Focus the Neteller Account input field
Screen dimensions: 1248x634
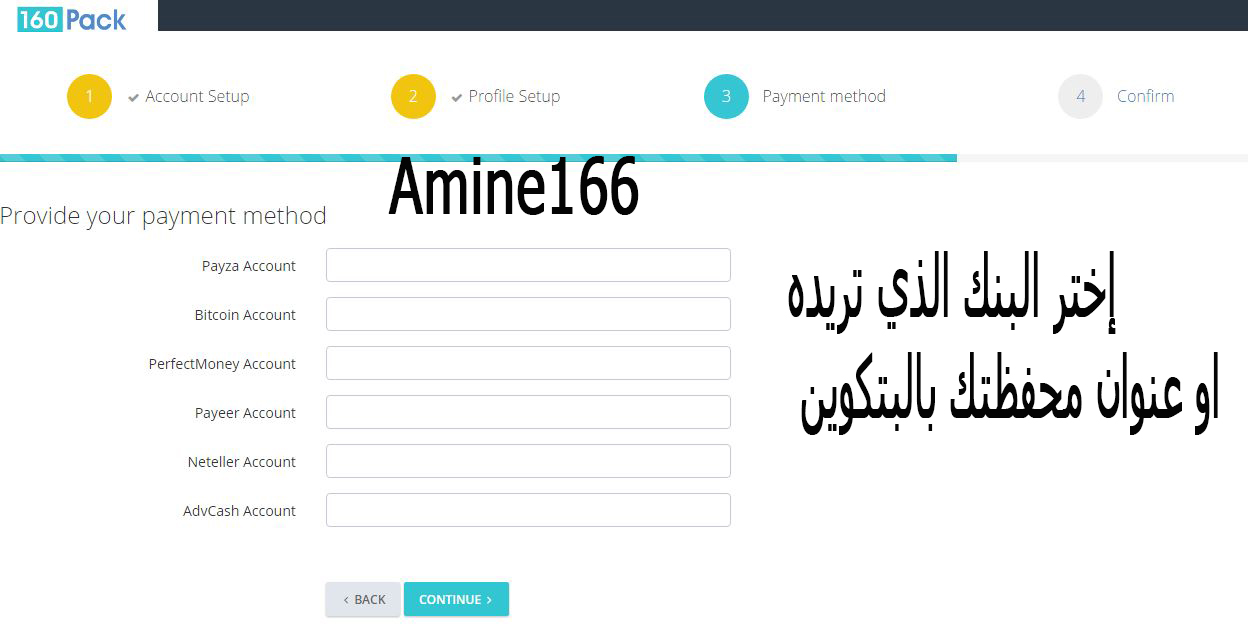click(528, 461)
